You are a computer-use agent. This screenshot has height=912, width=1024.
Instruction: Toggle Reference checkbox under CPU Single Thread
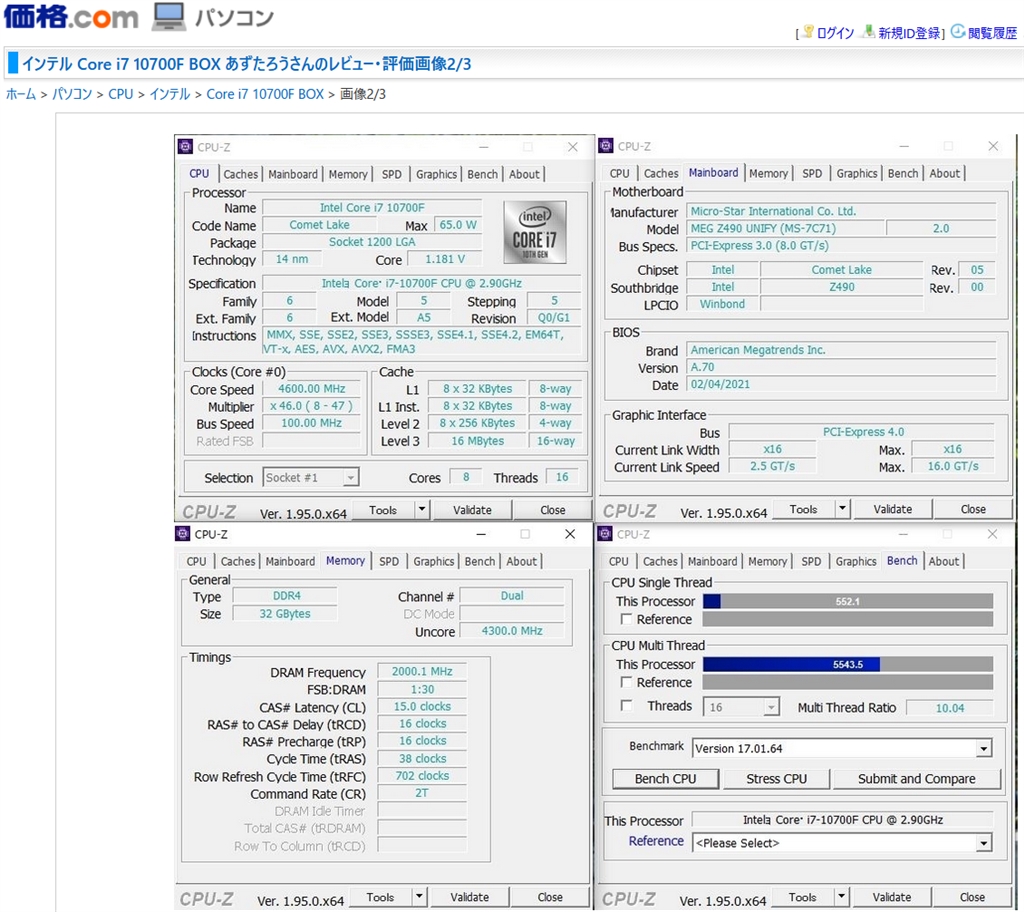coord(626,619)
